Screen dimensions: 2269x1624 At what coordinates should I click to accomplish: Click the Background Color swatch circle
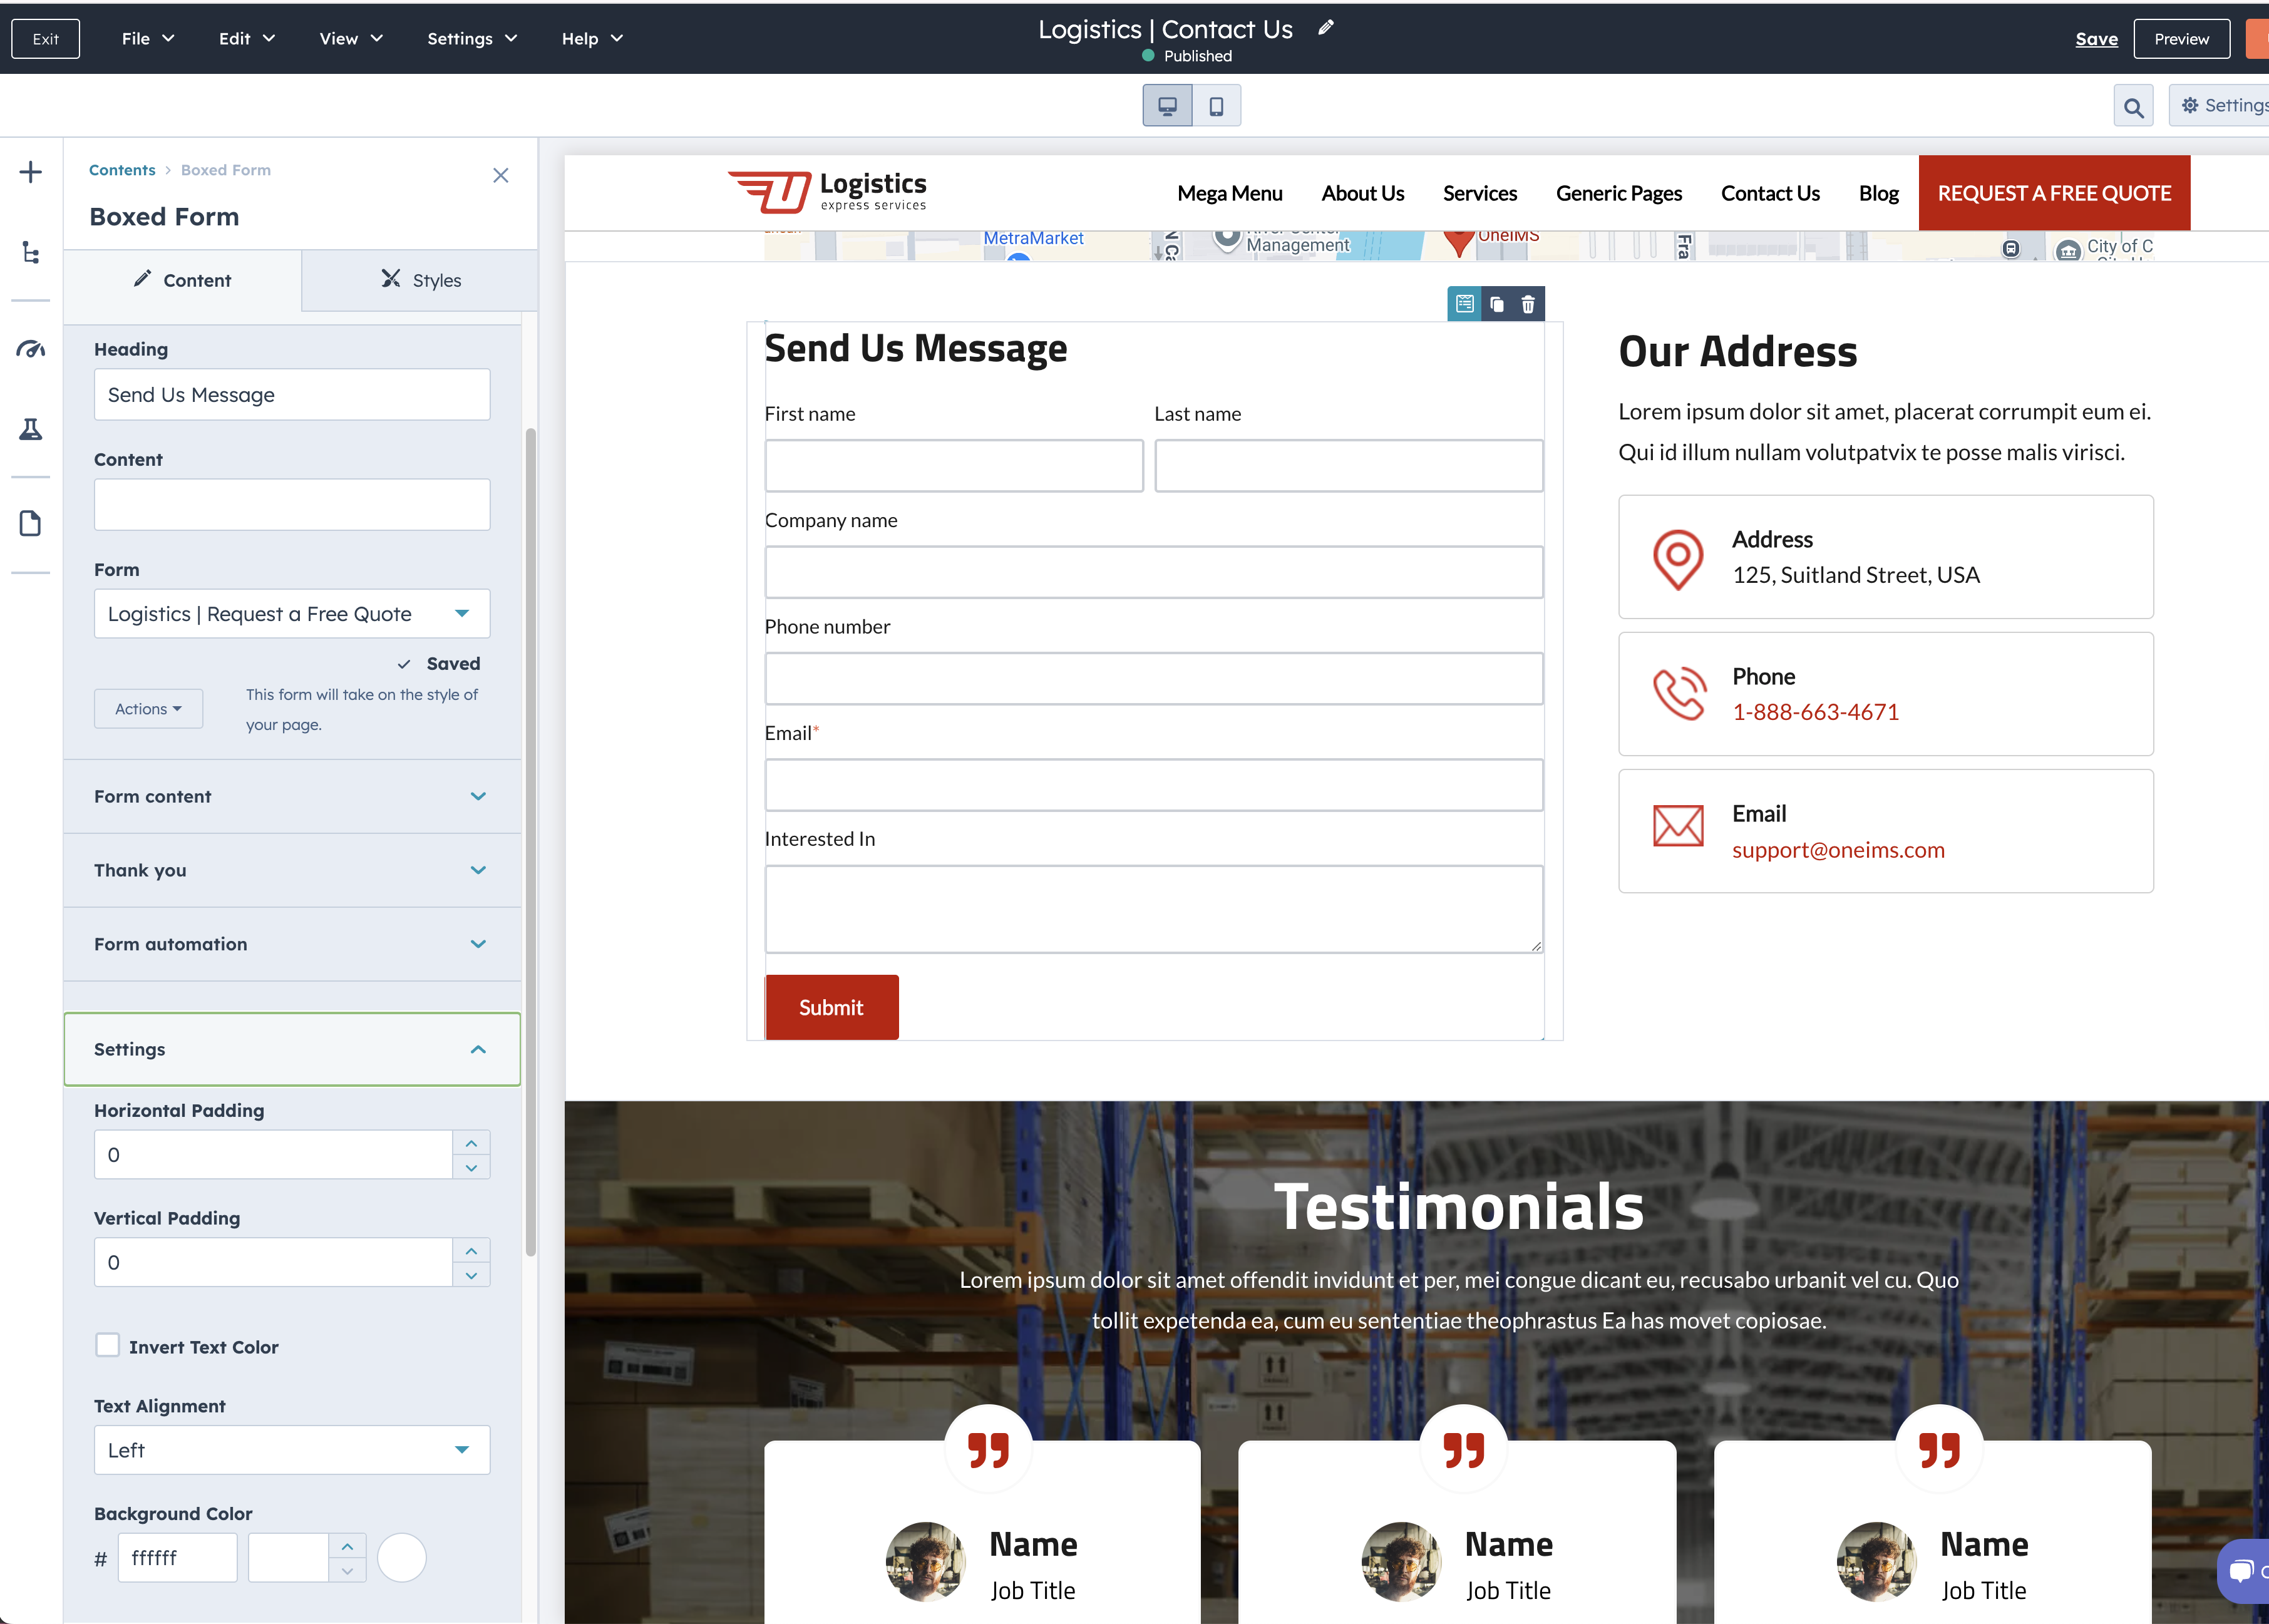[402, 1557]
